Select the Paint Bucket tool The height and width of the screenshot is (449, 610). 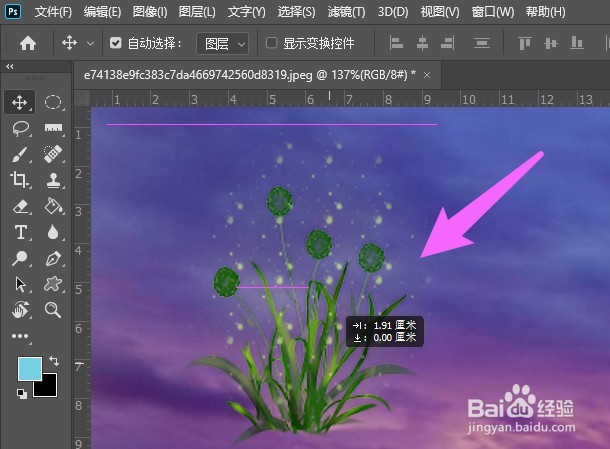pyautogui.click(x=53, y=206)
